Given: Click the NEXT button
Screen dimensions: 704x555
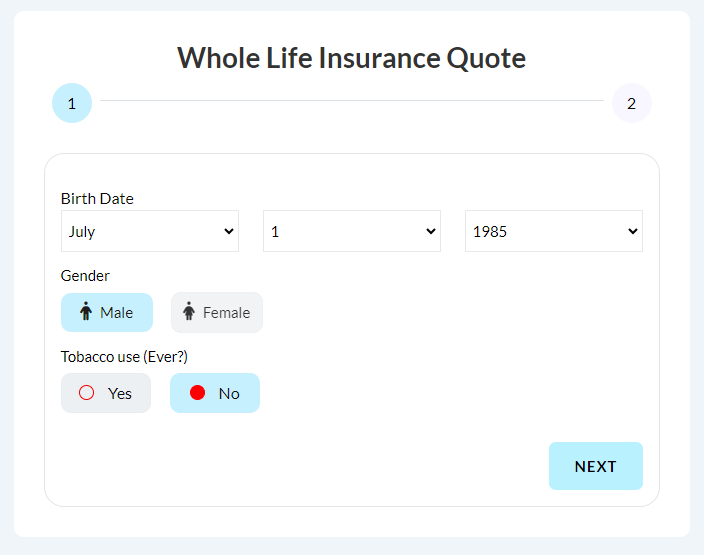Looking at the screenshot, I should click(596, 466).
